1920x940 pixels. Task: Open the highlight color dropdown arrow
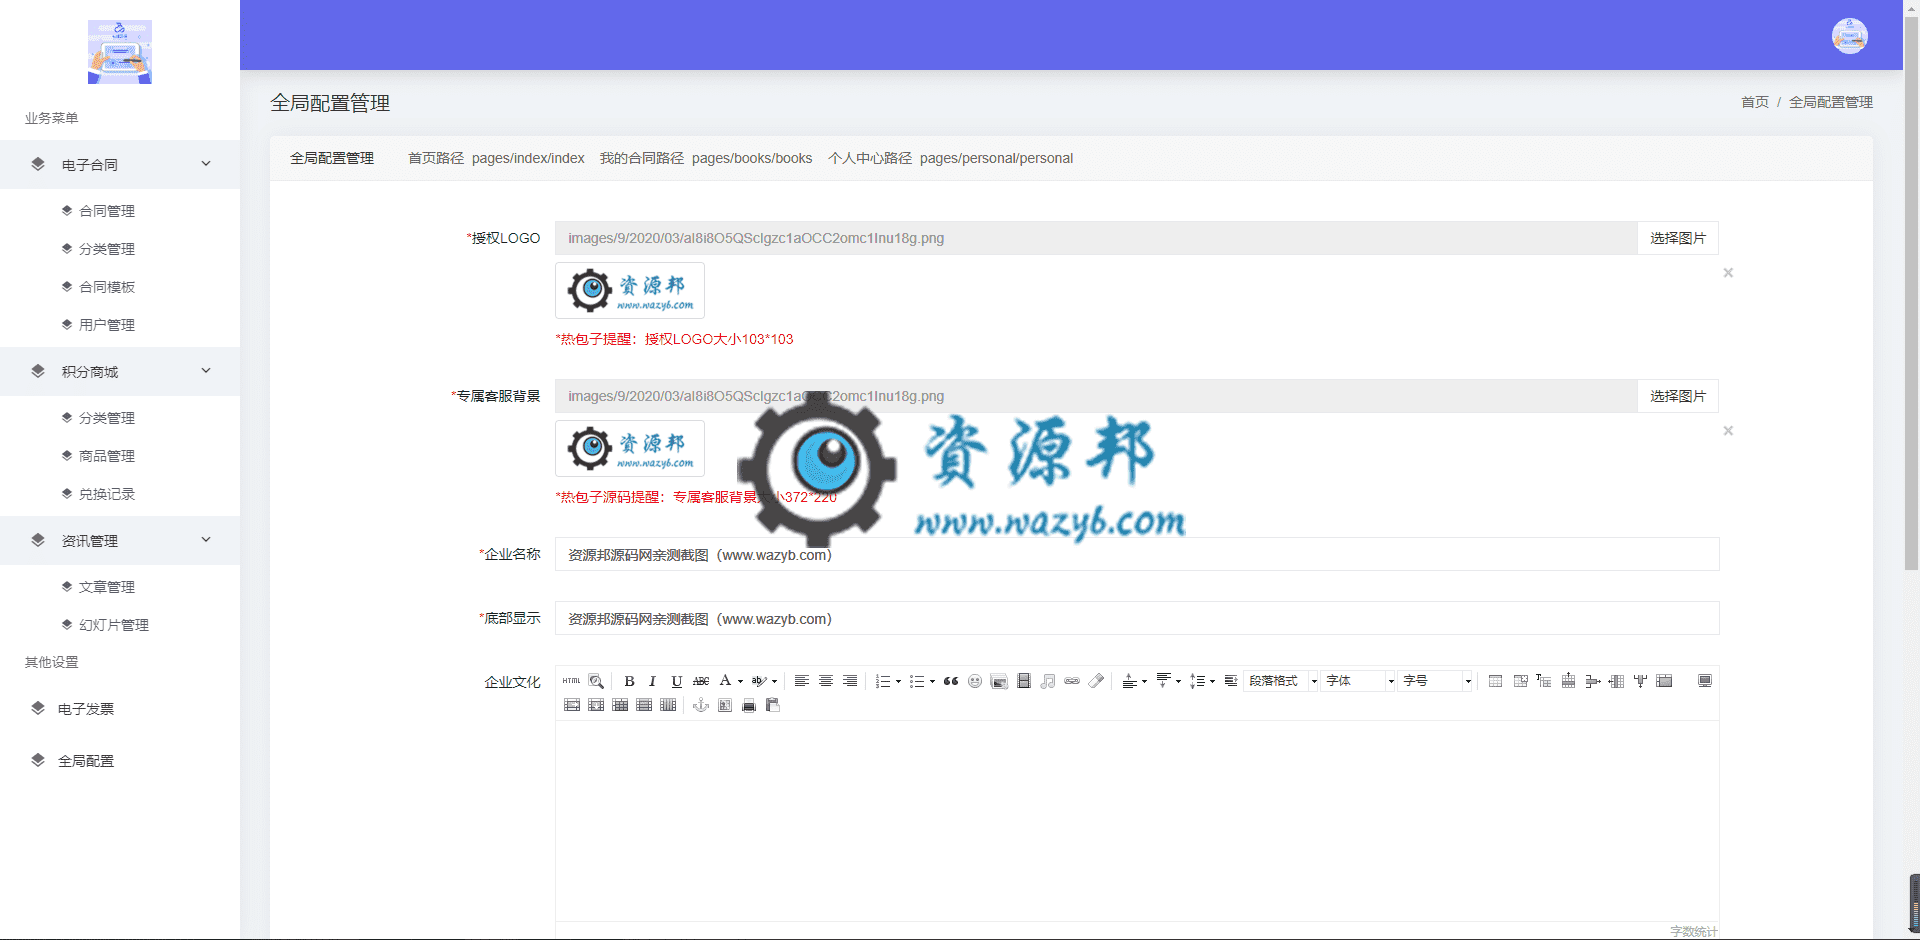774,682
